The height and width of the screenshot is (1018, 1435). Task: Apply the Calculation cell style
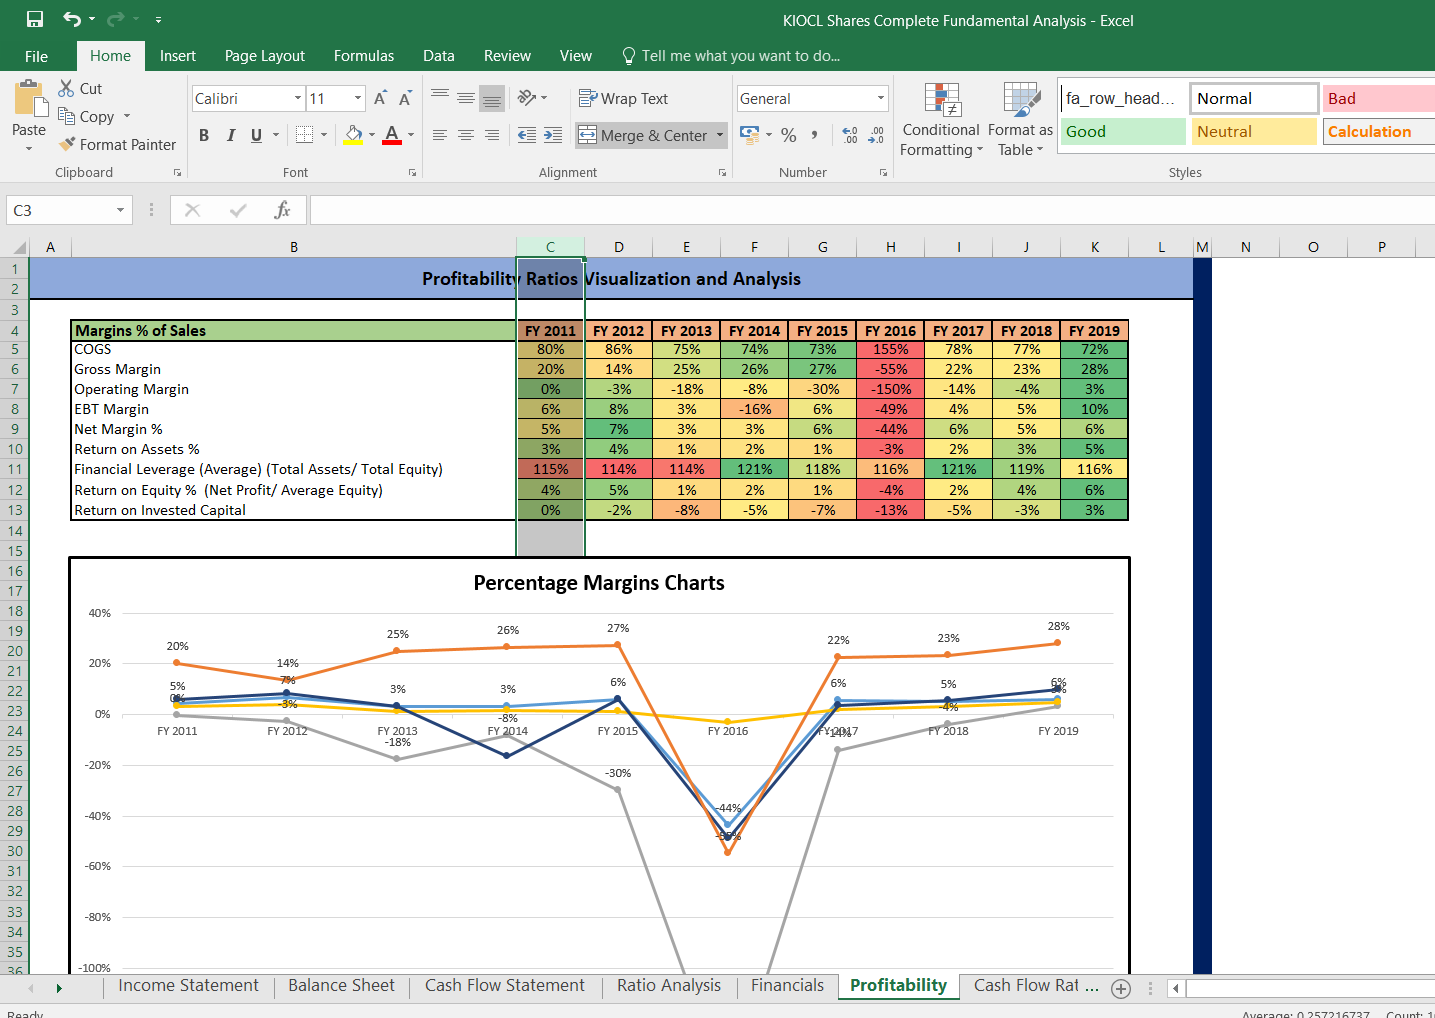click(x=1379, y=131)
